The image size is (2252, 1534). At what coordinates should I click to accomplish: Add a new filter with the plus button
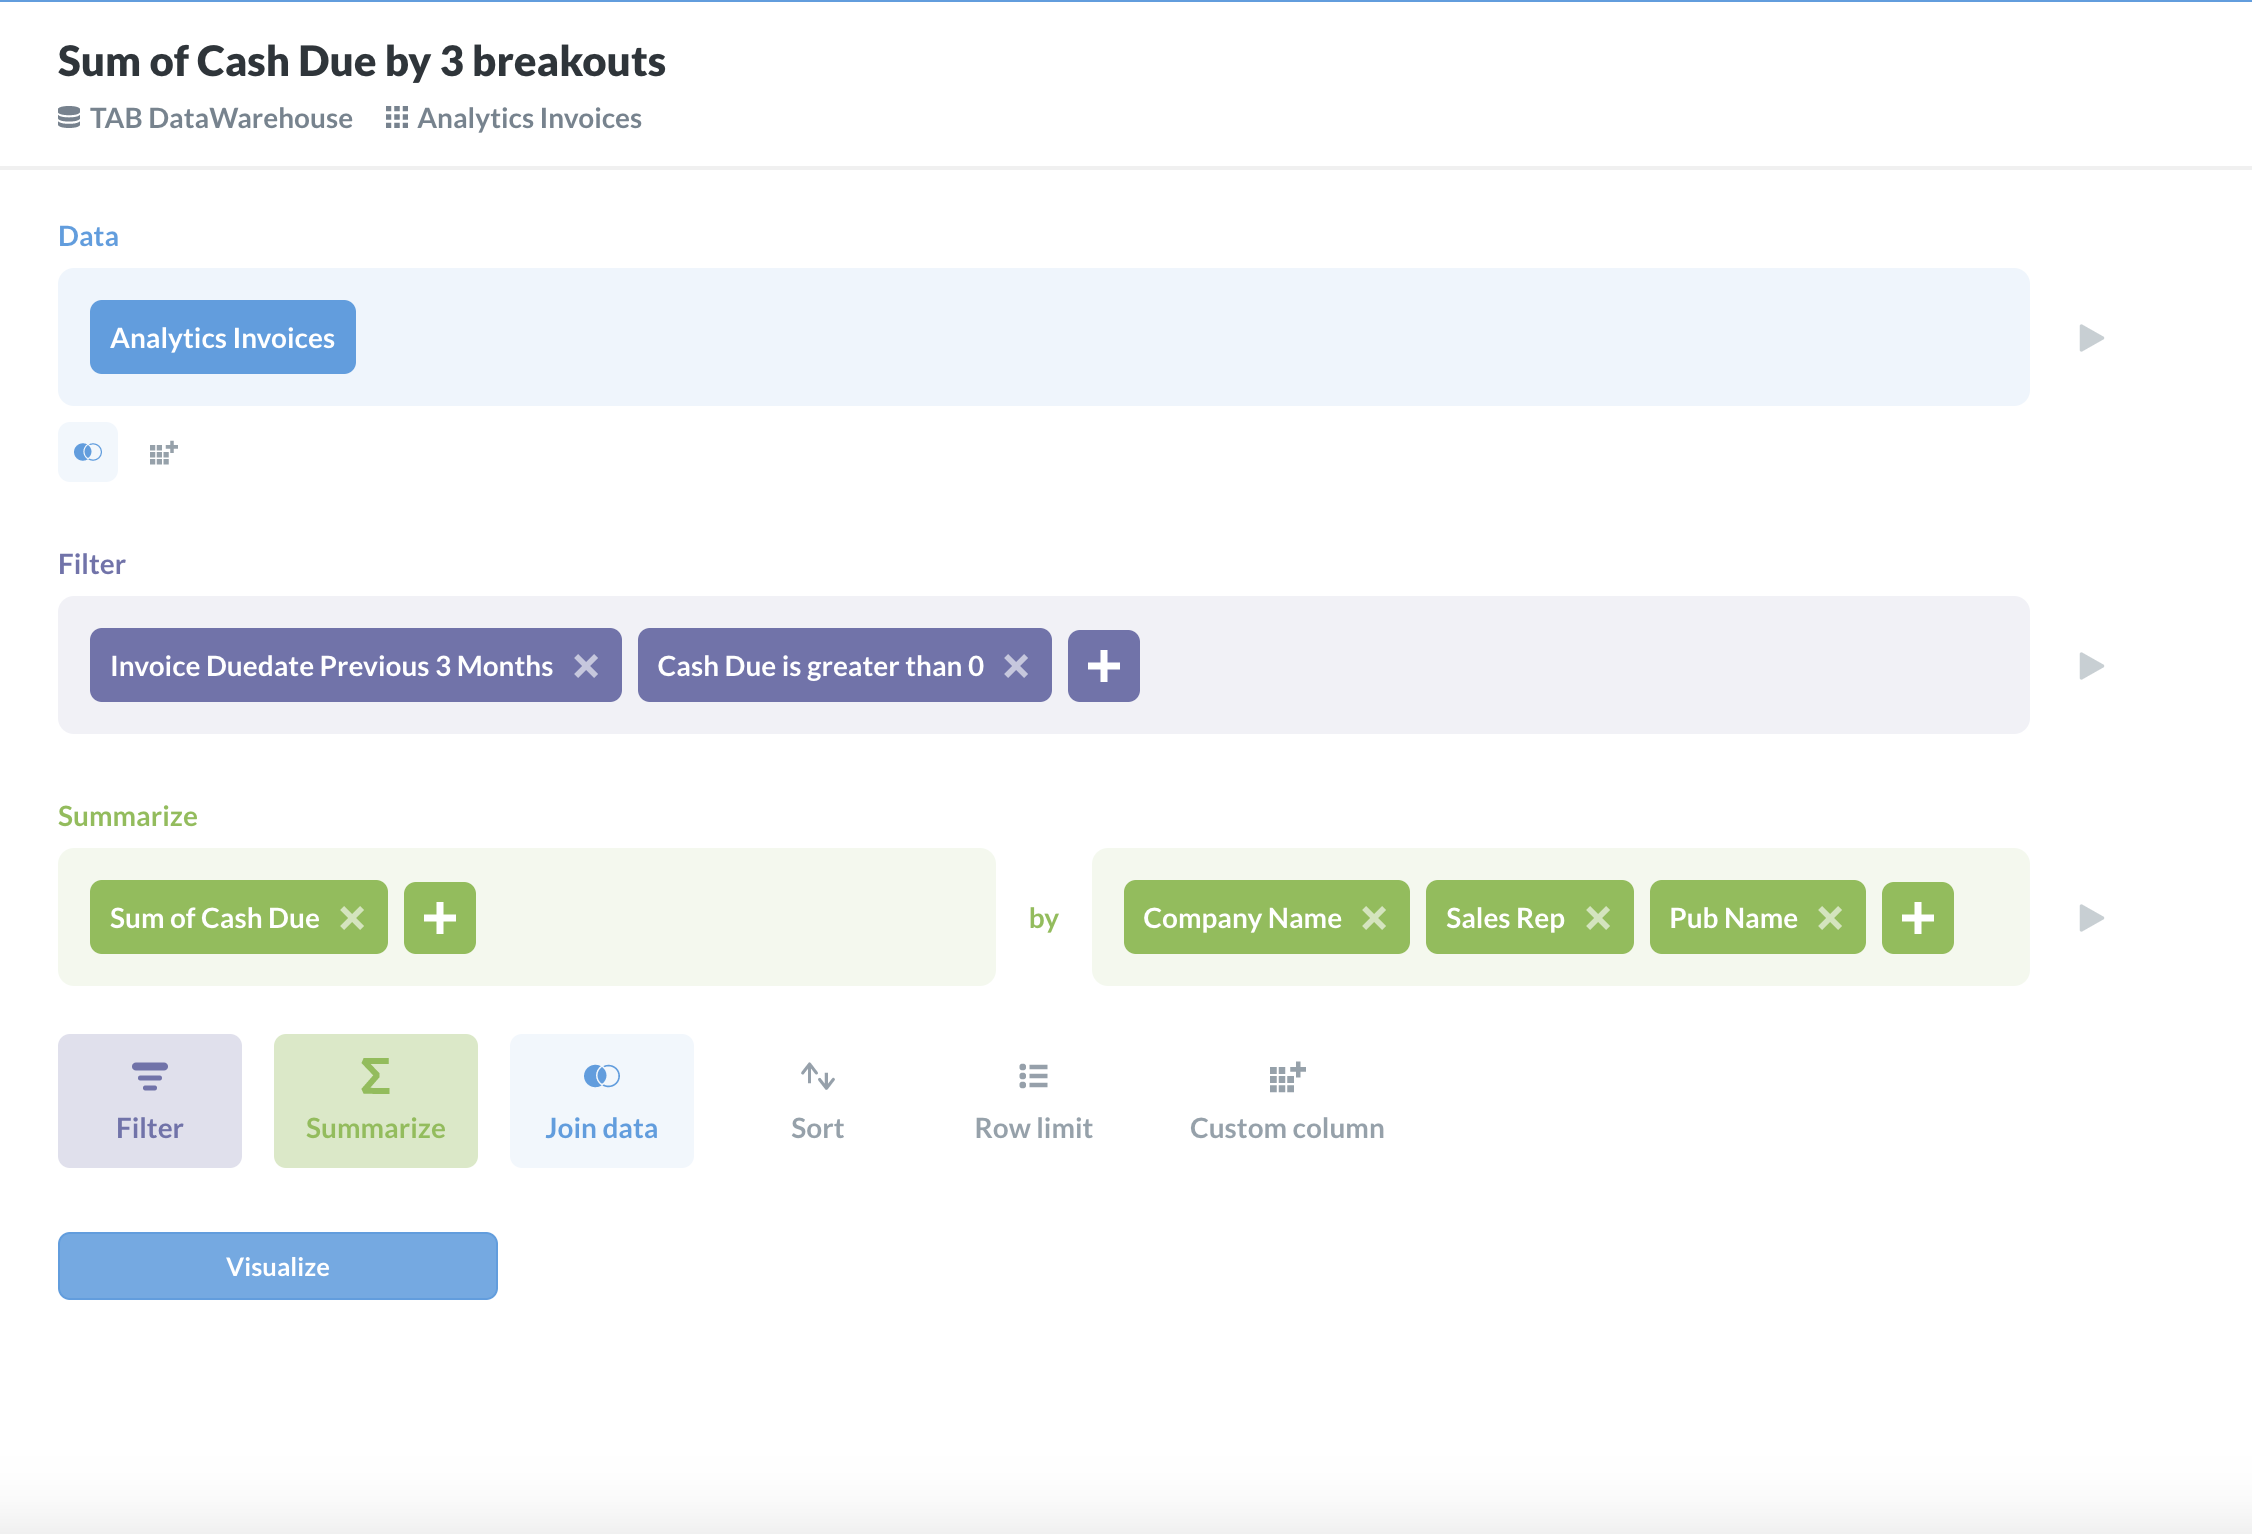pos(1104,665)
